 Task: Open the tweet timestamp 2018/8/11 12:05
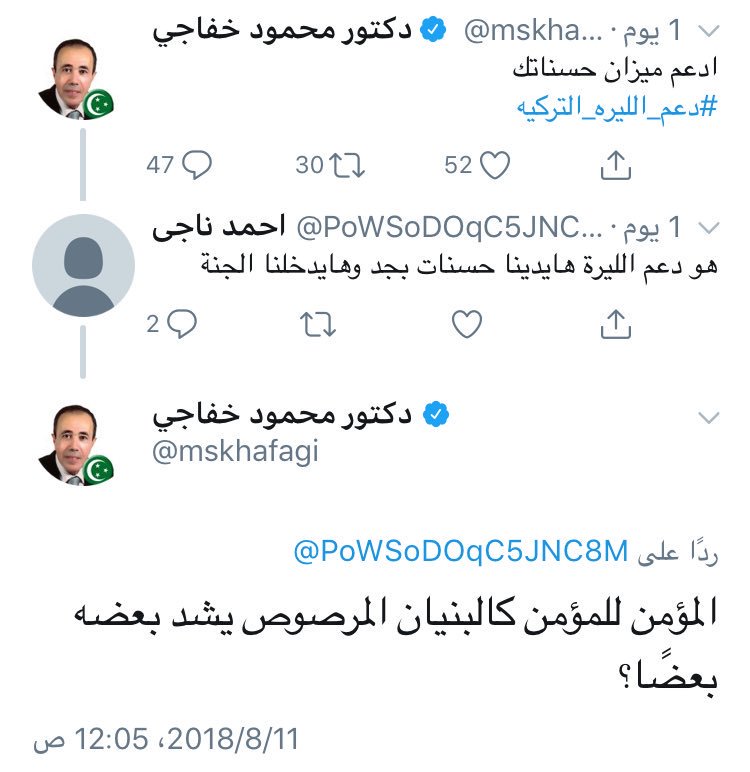[166, 739]
